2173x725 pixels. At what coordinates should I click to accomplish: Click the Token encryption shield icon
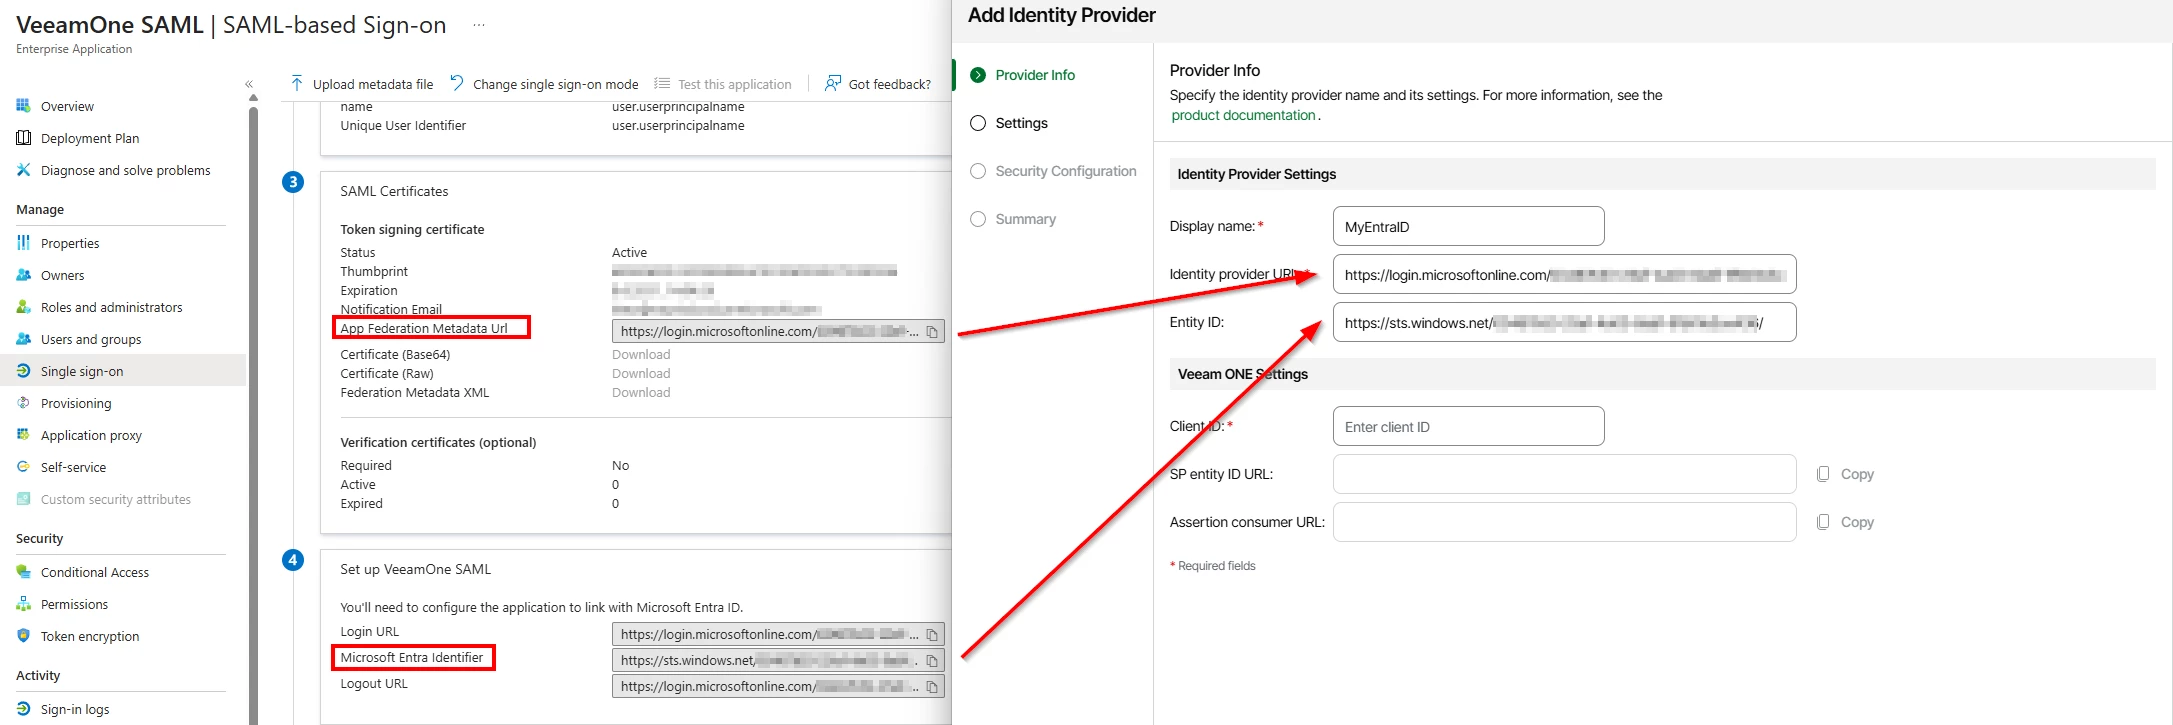(23, 635)
